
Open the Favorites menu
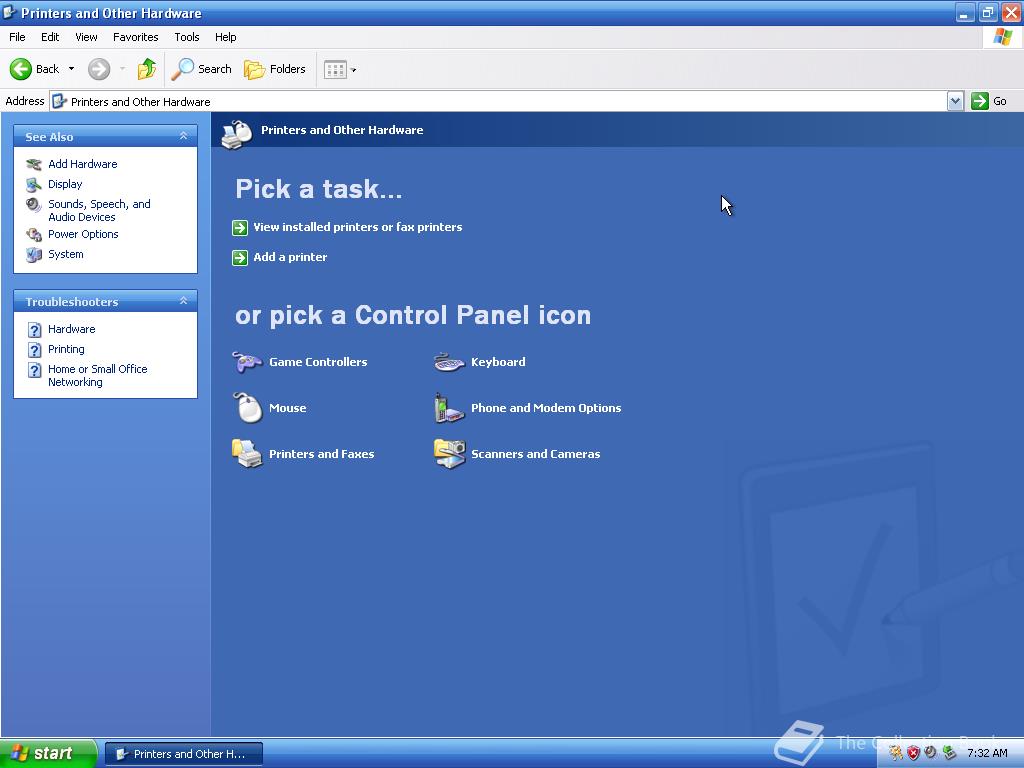(x=135, y=37)
